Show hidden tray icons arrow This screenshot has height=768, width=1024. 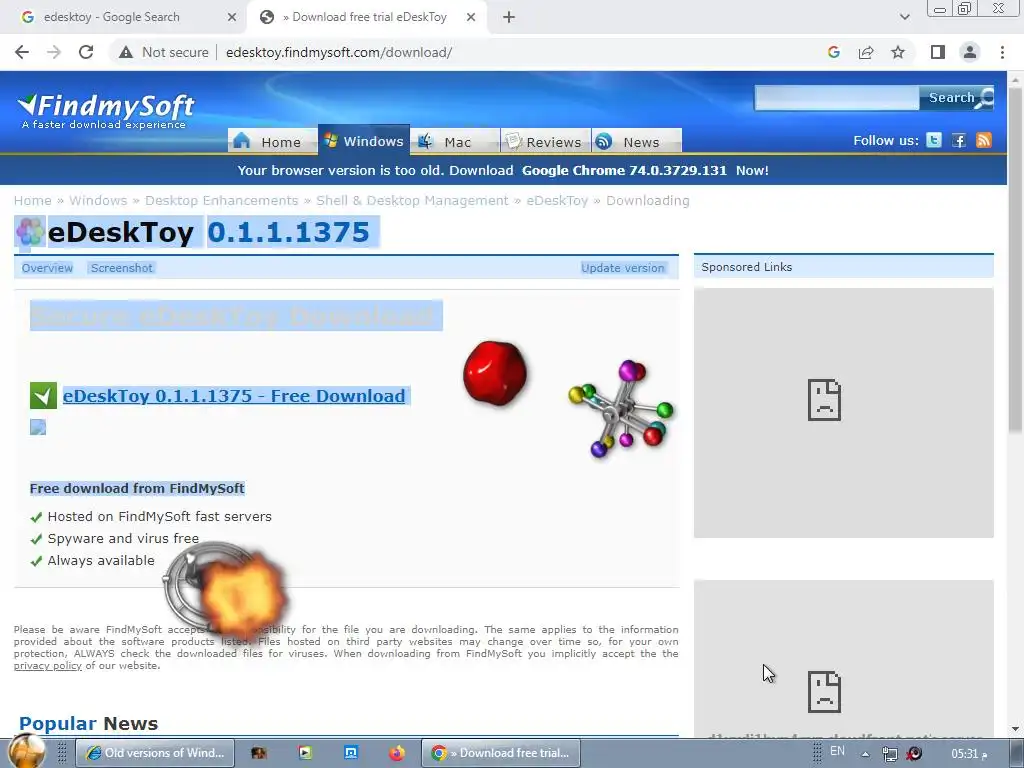[x=865, y=754]
